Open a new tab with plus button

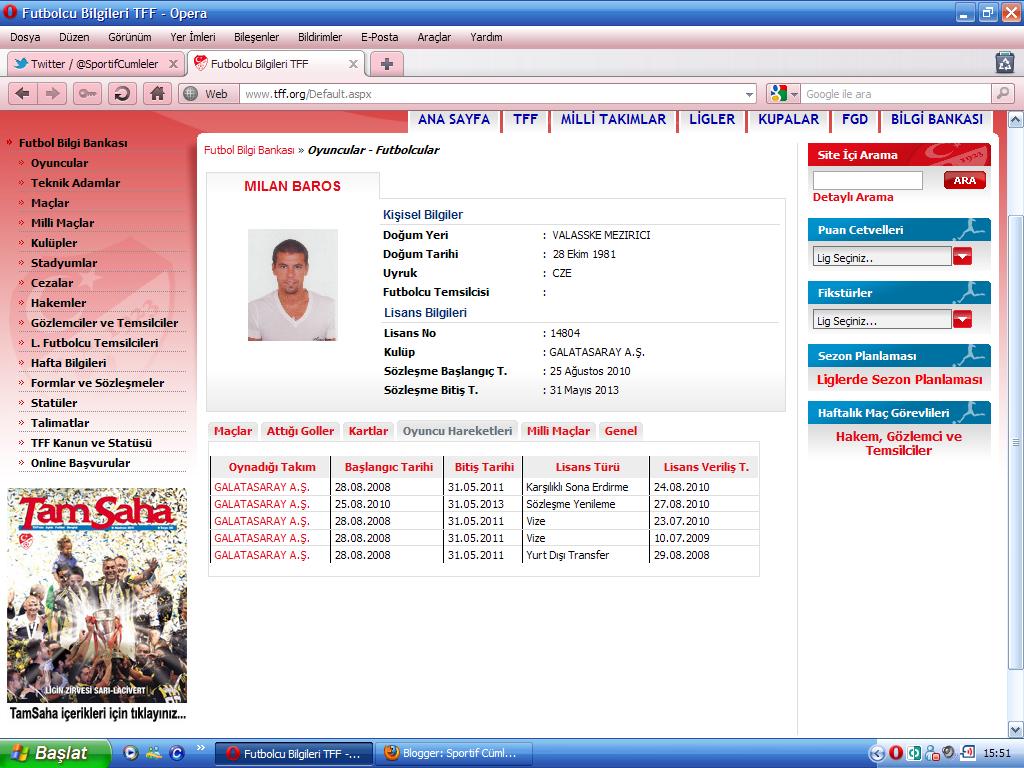coord(387,64)
